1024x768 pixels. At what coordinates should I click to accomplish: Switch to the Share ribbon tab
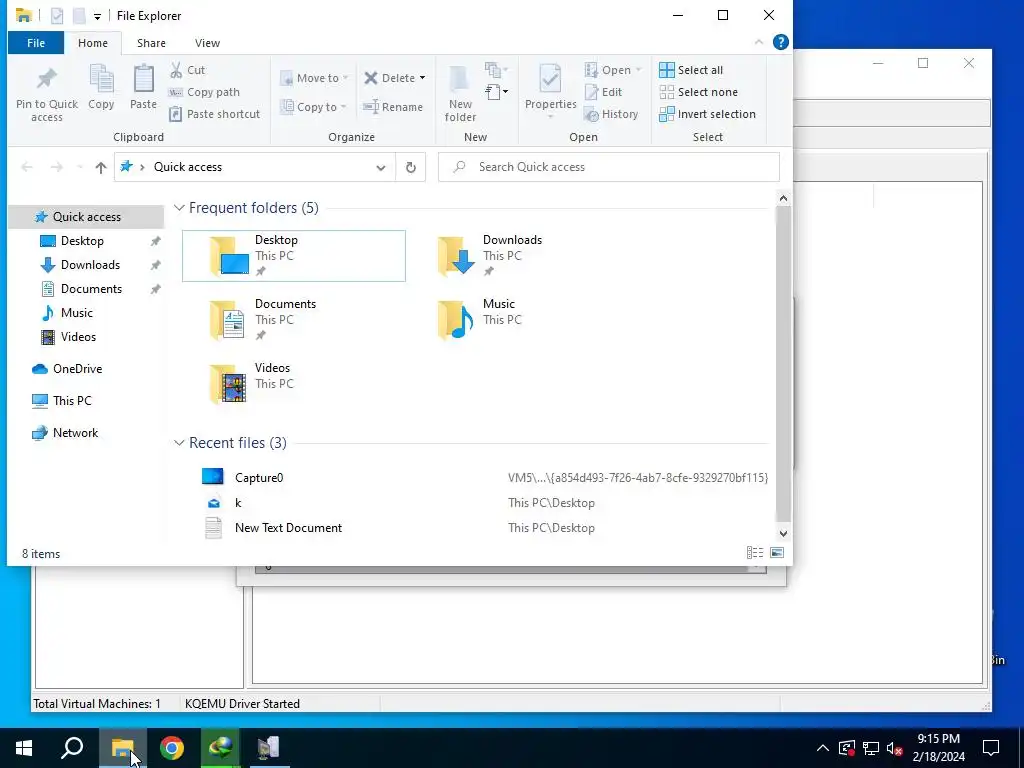[151, 43]
